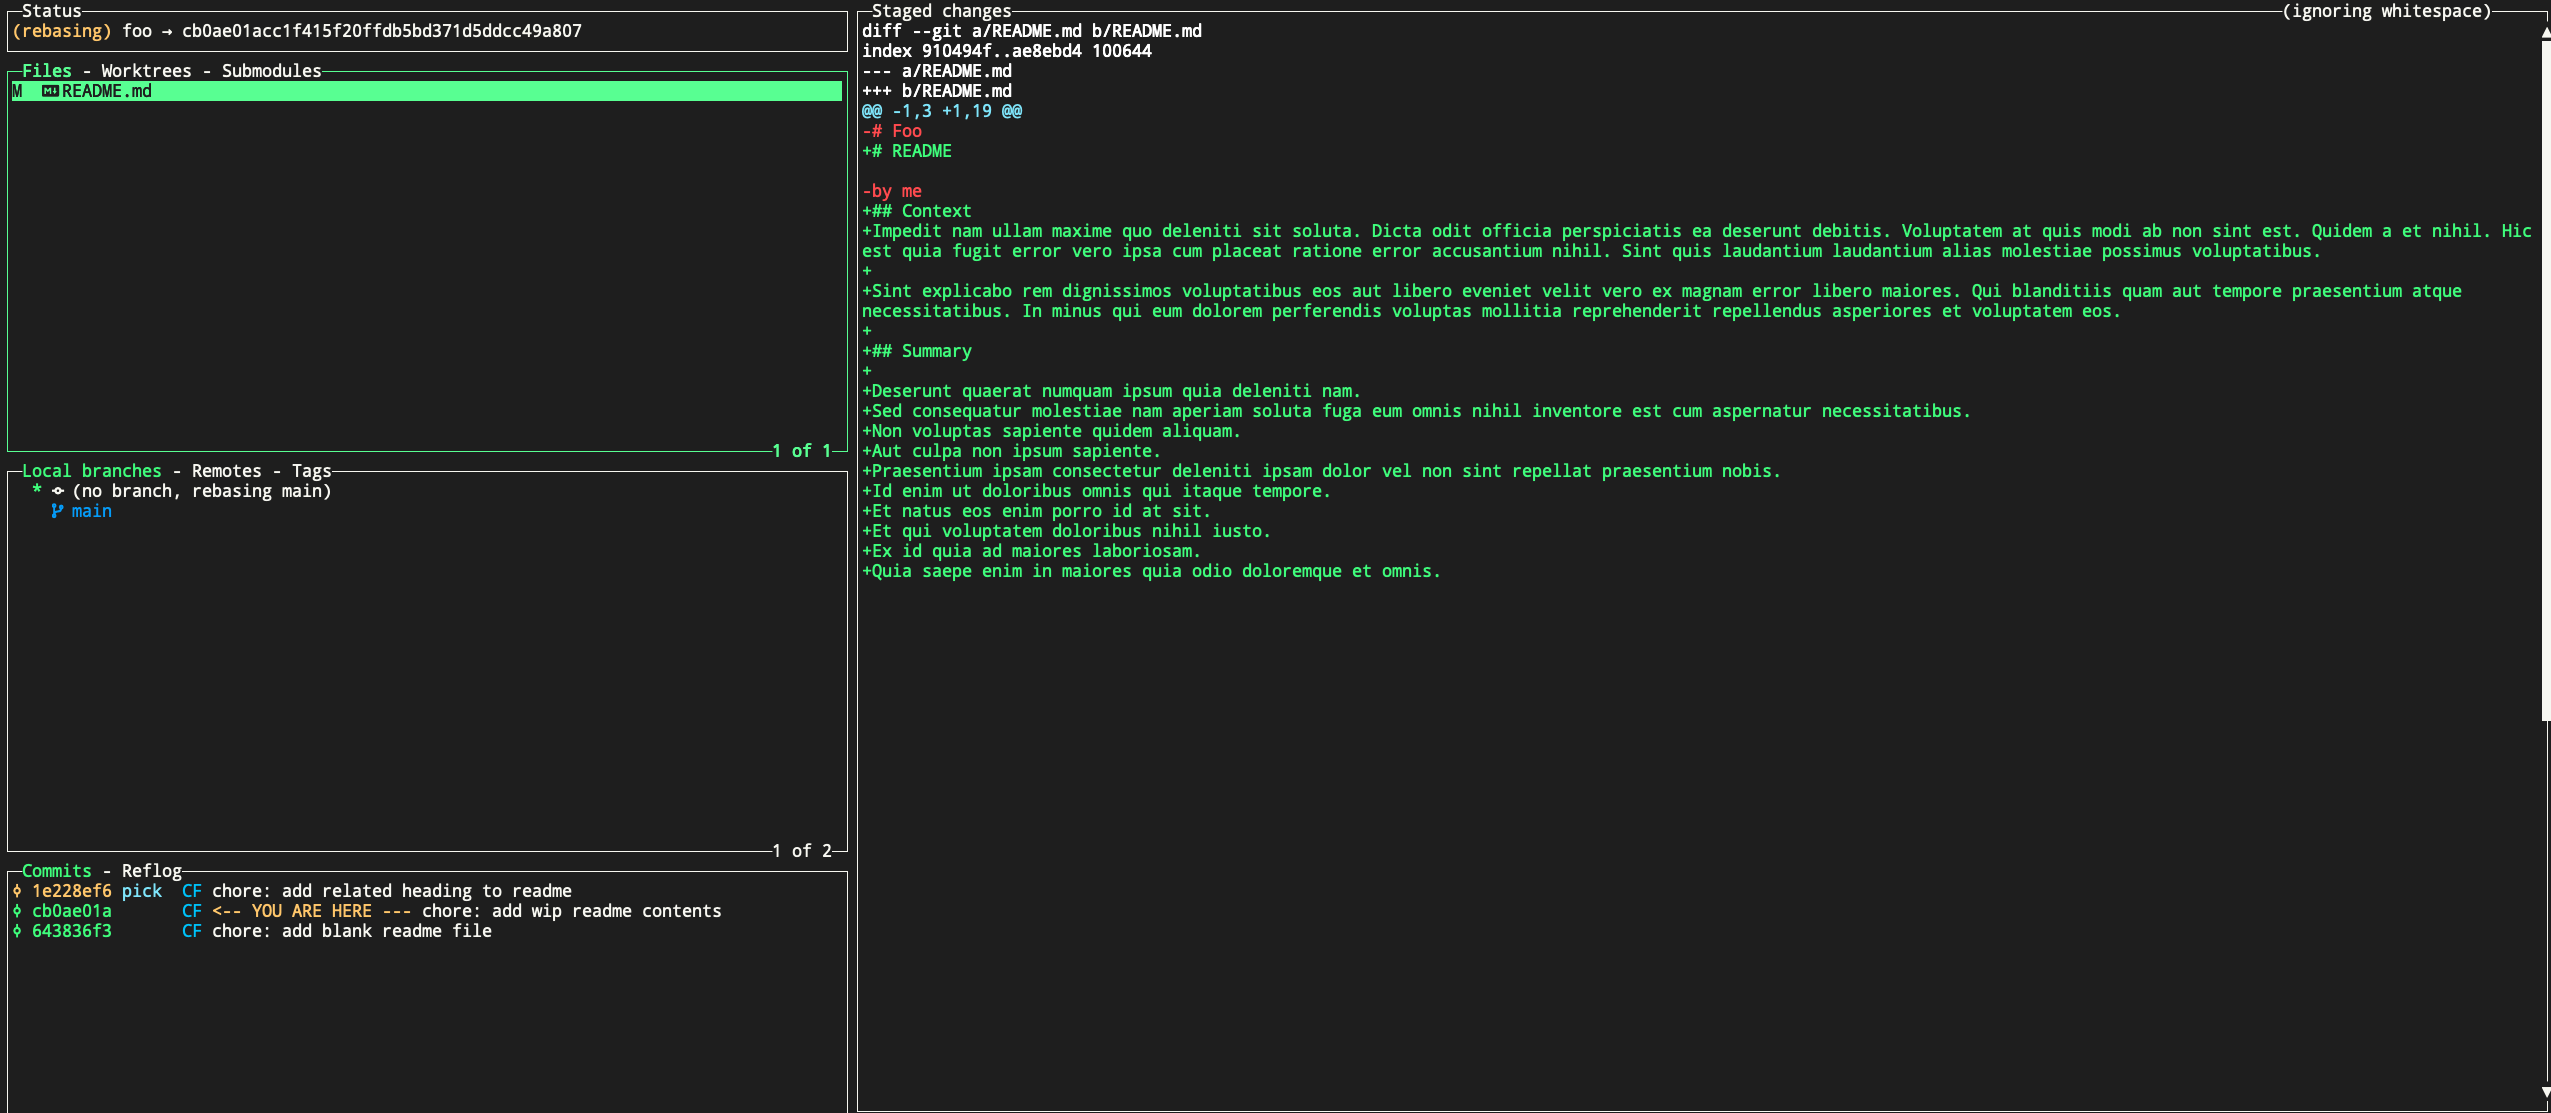Open the Submodules tab
The height and width of the screenshot is (1113, 2551).
click(x=271, y=71)
